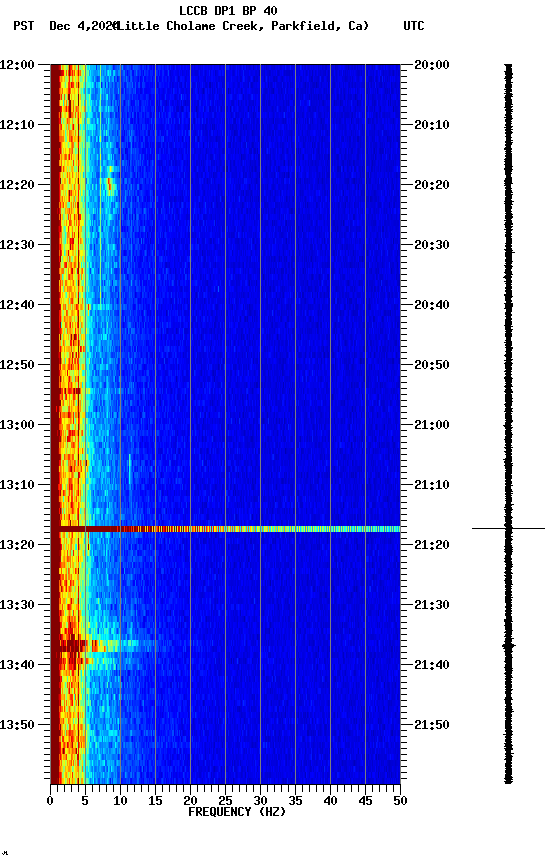Click the 13:40 PST time label
This screenshot has height=864, width=552.
point(17,665)
